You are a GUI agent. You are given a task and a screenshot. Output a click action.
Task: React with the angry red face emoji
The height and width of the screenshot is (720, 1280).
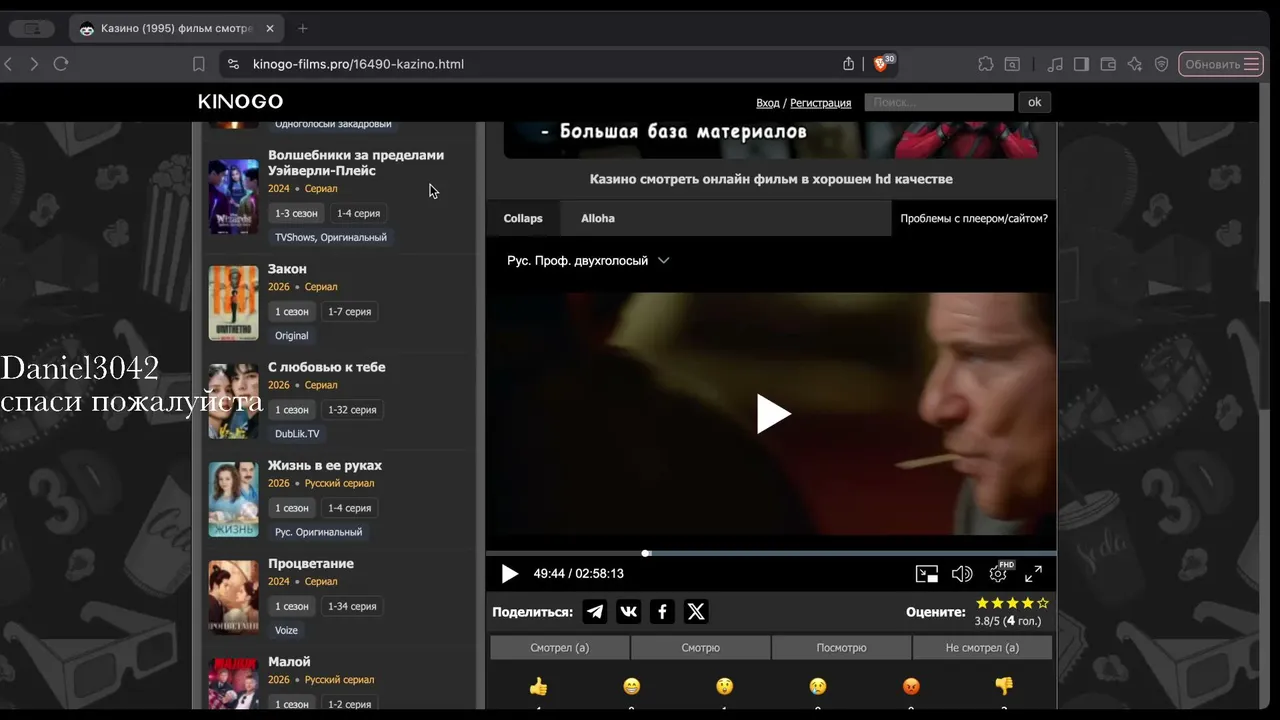[x=911, y=687]
